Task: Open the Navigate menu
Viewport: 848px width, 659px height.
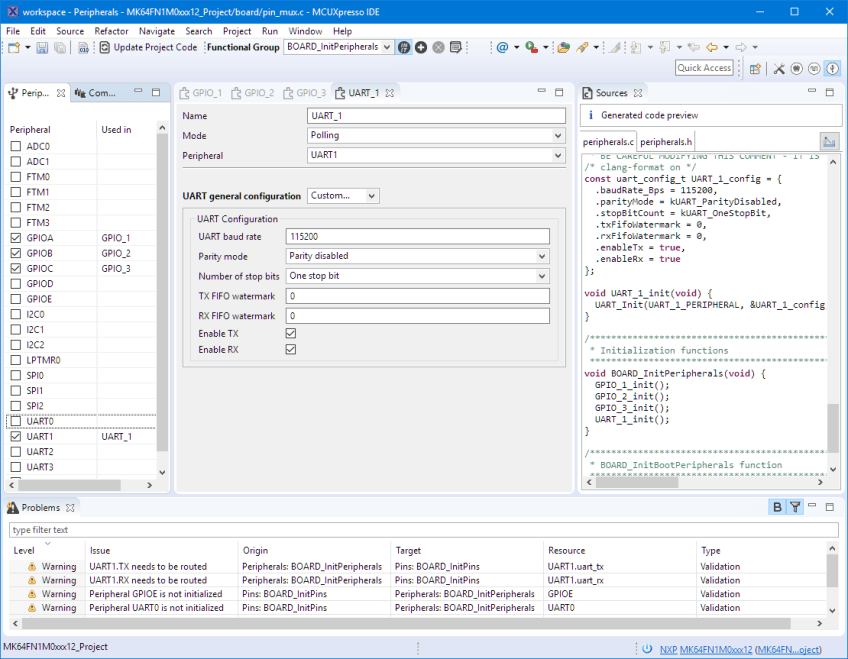Action: (156, 31)
